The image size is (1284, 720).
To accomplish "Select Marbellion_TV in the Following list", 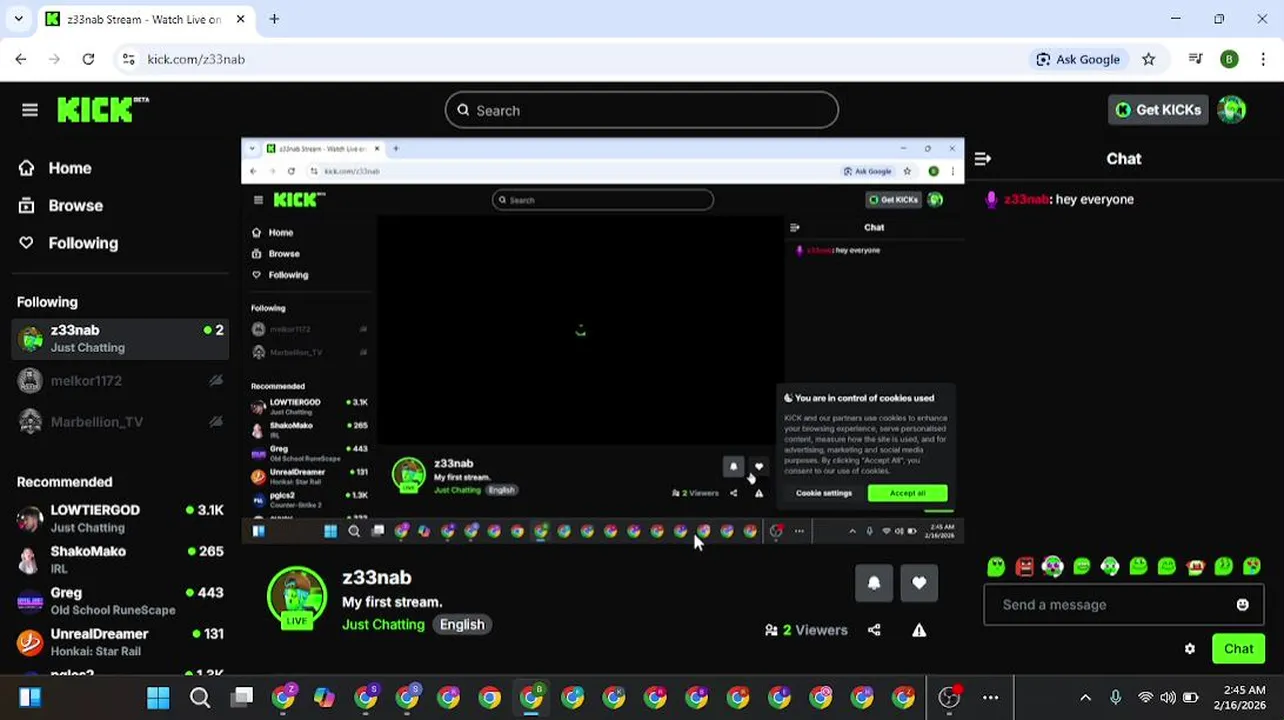I will tap(120, 422).
